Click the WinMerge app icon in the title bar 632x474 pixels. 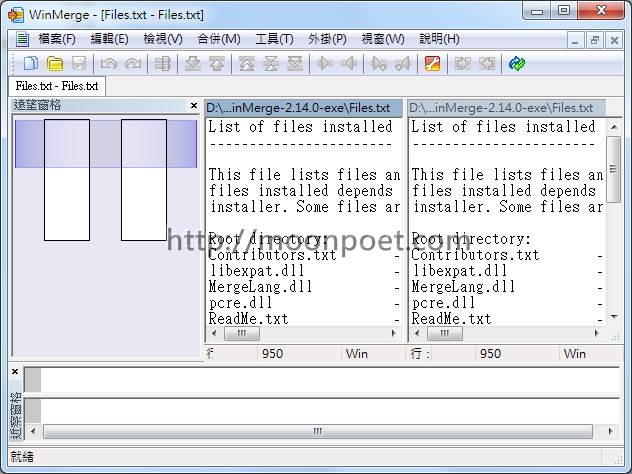16,15
